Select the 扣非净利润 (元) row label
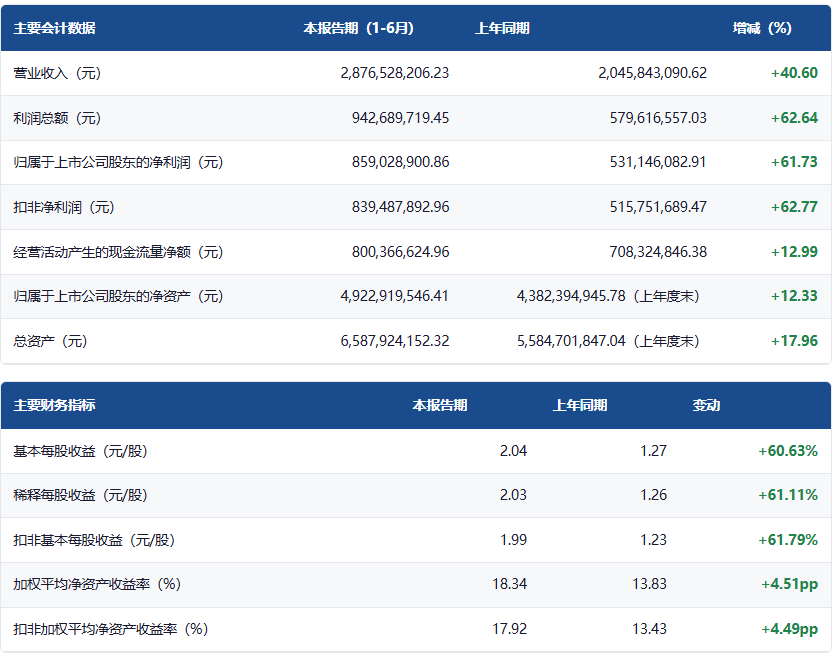This screenshot has height=656, width=836. [64, 207]
